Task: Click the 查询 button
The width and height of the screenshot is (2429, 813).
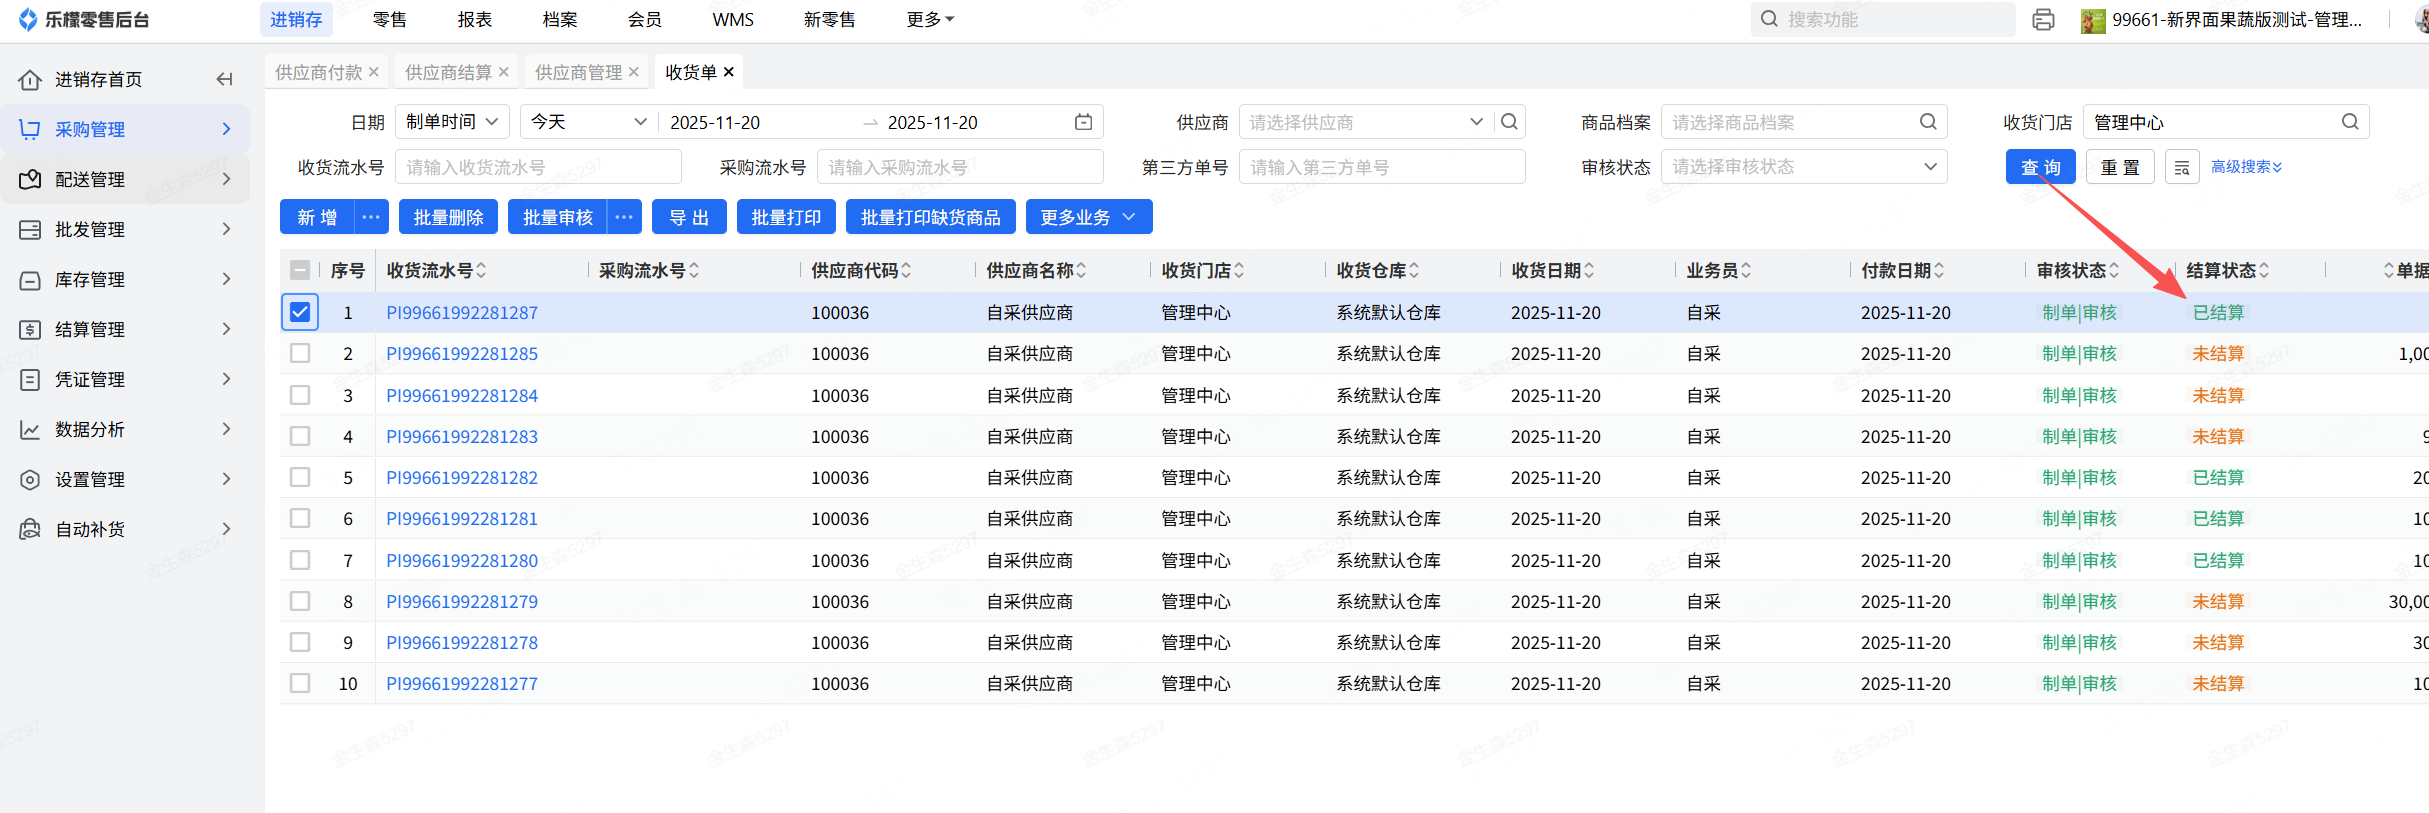Action: 2040,167
